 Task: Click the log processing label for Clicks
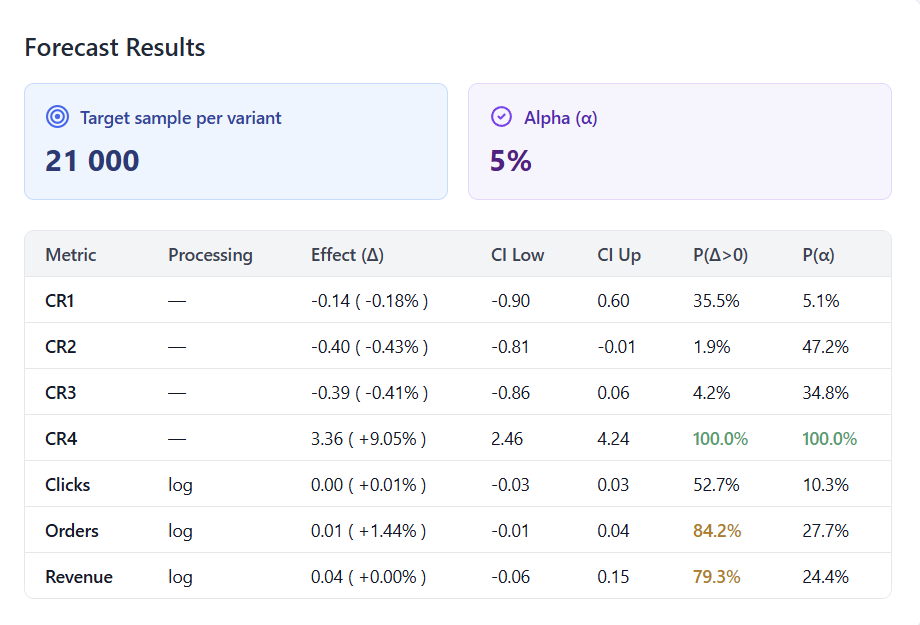coord(180,484)
